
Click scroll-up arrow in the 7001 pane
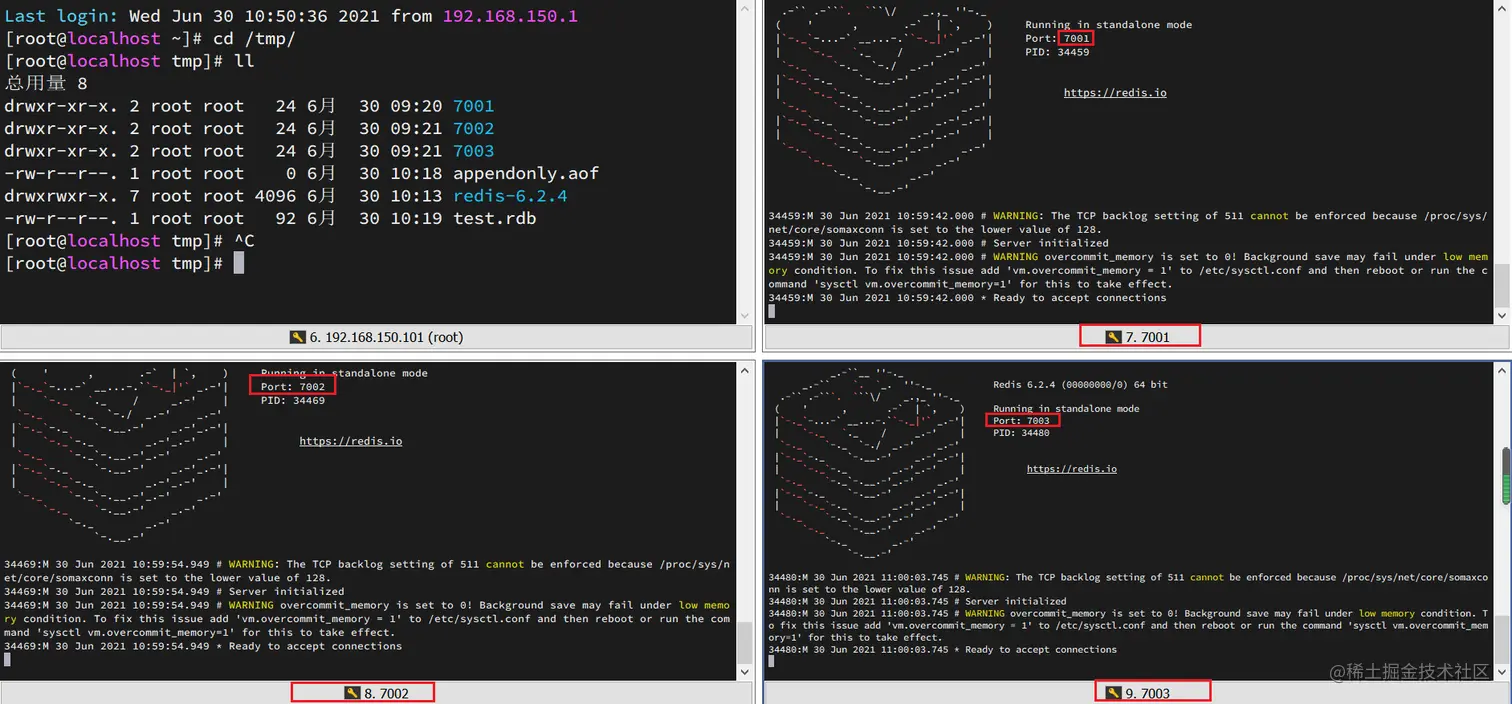[x=1502, y=8]
